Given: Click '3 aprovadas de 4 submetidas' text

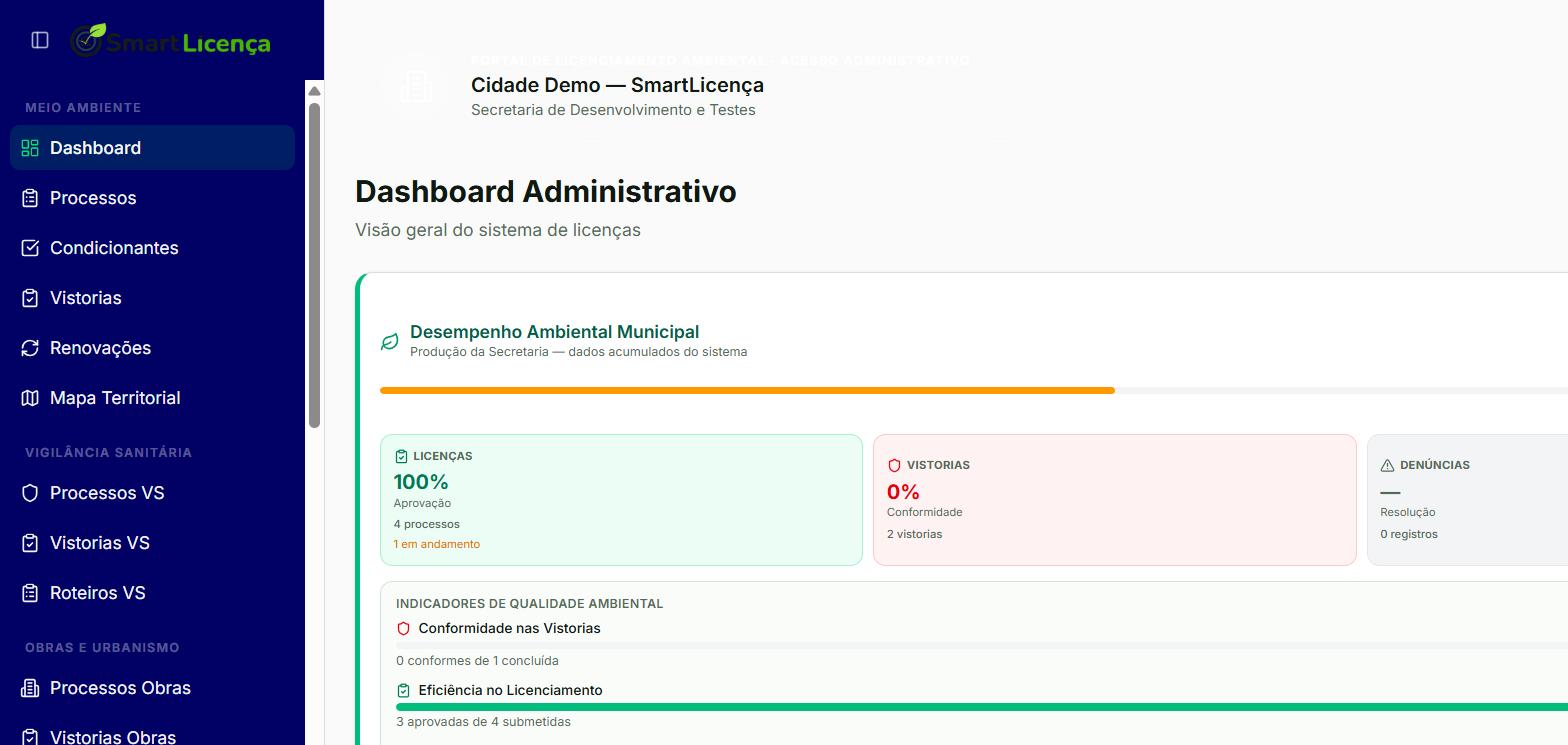Looking at the screenshot, I should point(483,722).
